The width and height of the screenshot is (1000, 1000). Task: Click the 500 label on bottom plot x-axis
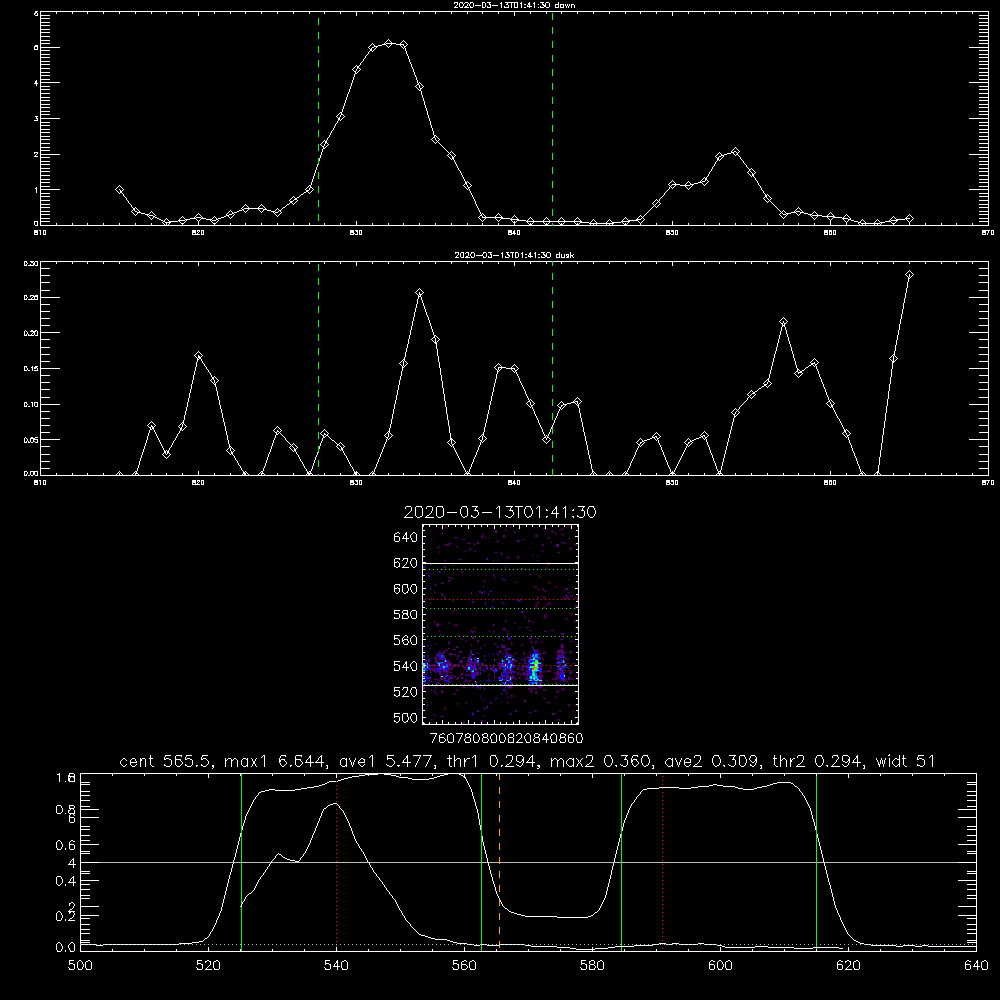pyautogui.click(x=80, y=966)
